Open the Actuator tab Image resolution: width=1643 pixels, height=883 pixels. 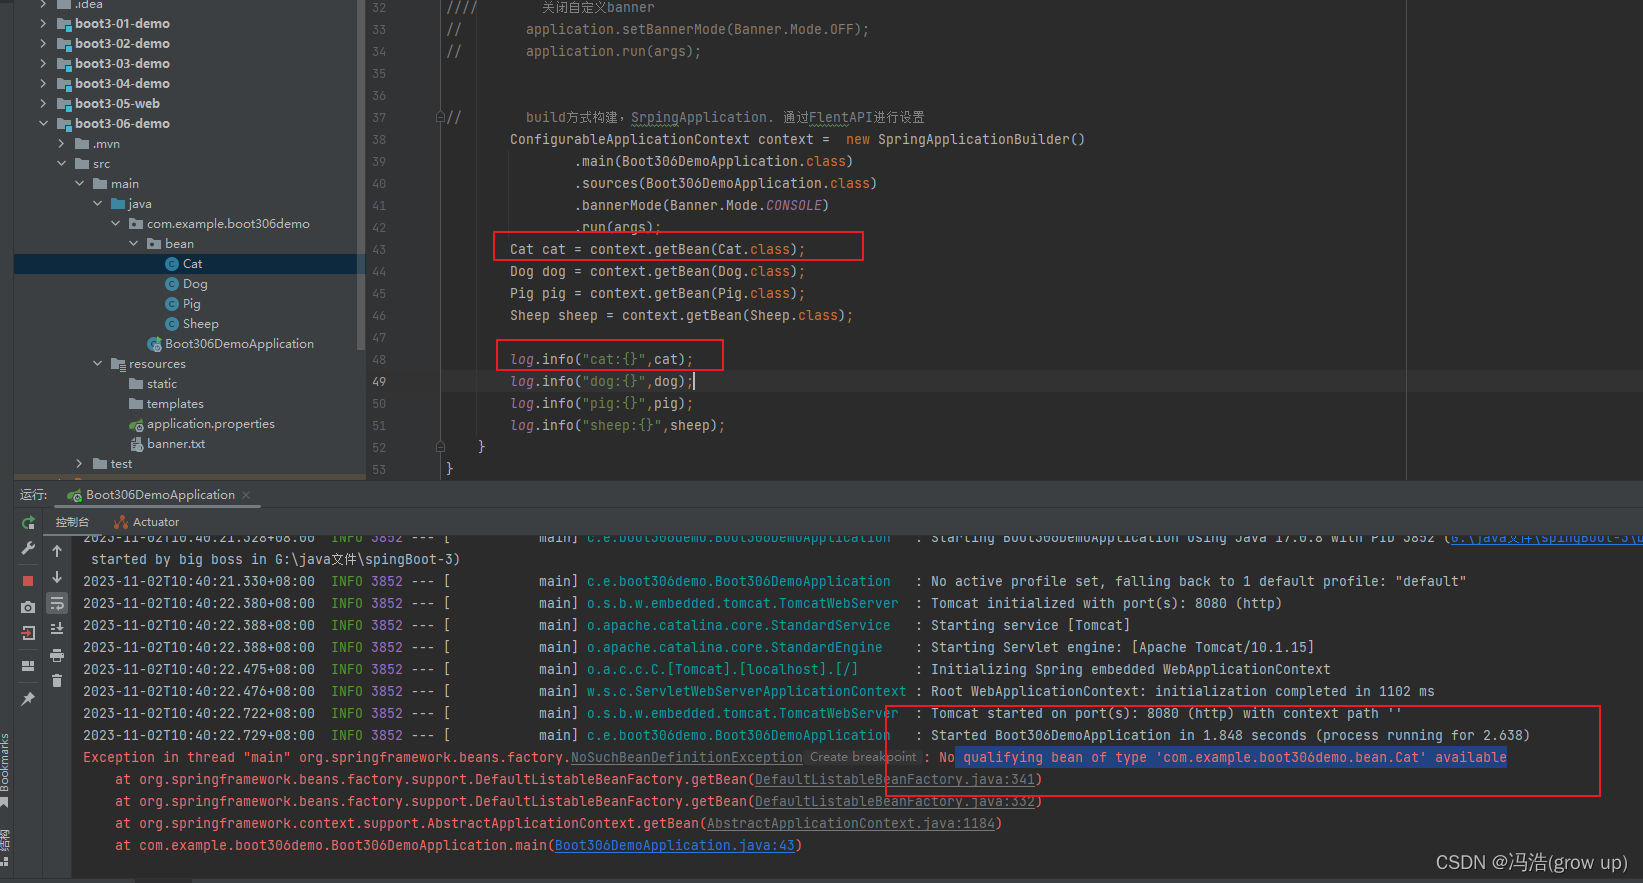tap(147, 522)
